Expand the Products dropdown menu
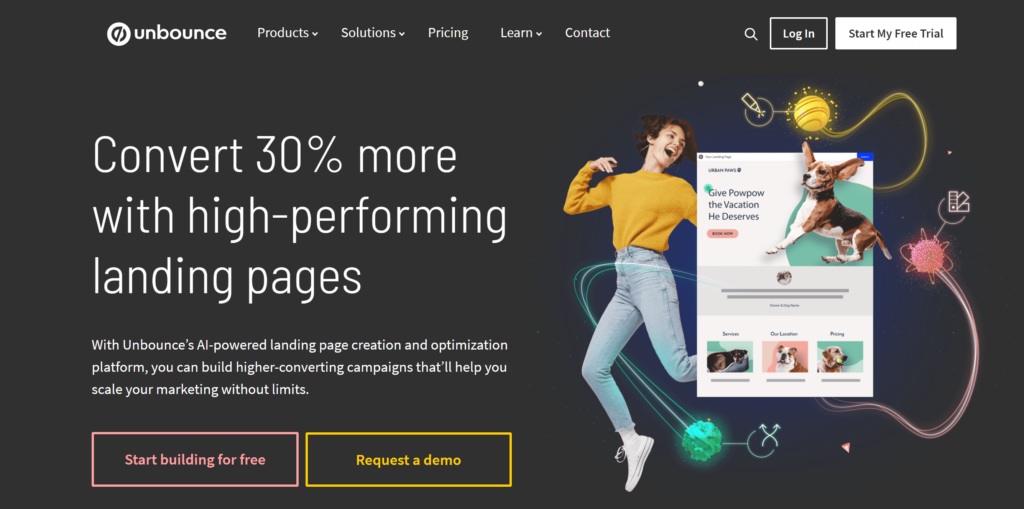This screenshot has height=509, width=1024. click(287, 33)
